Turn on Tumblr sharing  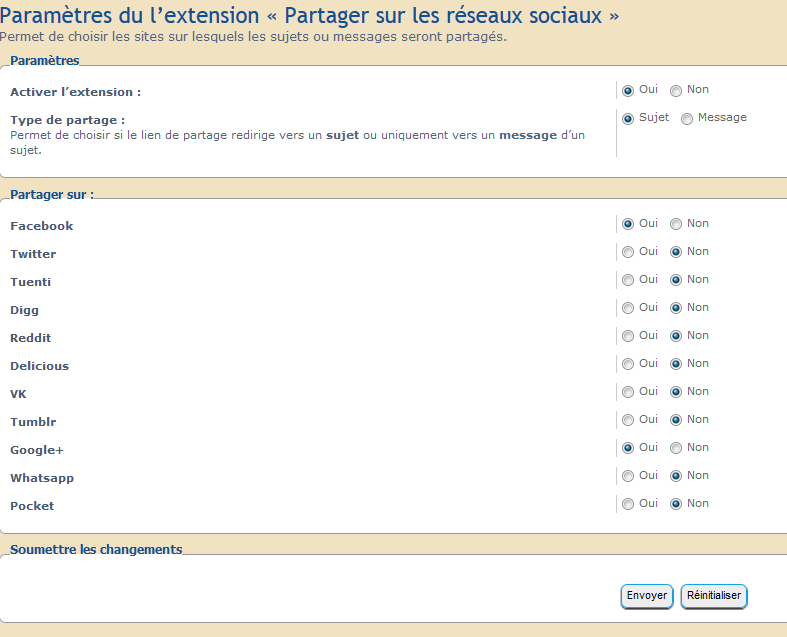coord(628,421)
